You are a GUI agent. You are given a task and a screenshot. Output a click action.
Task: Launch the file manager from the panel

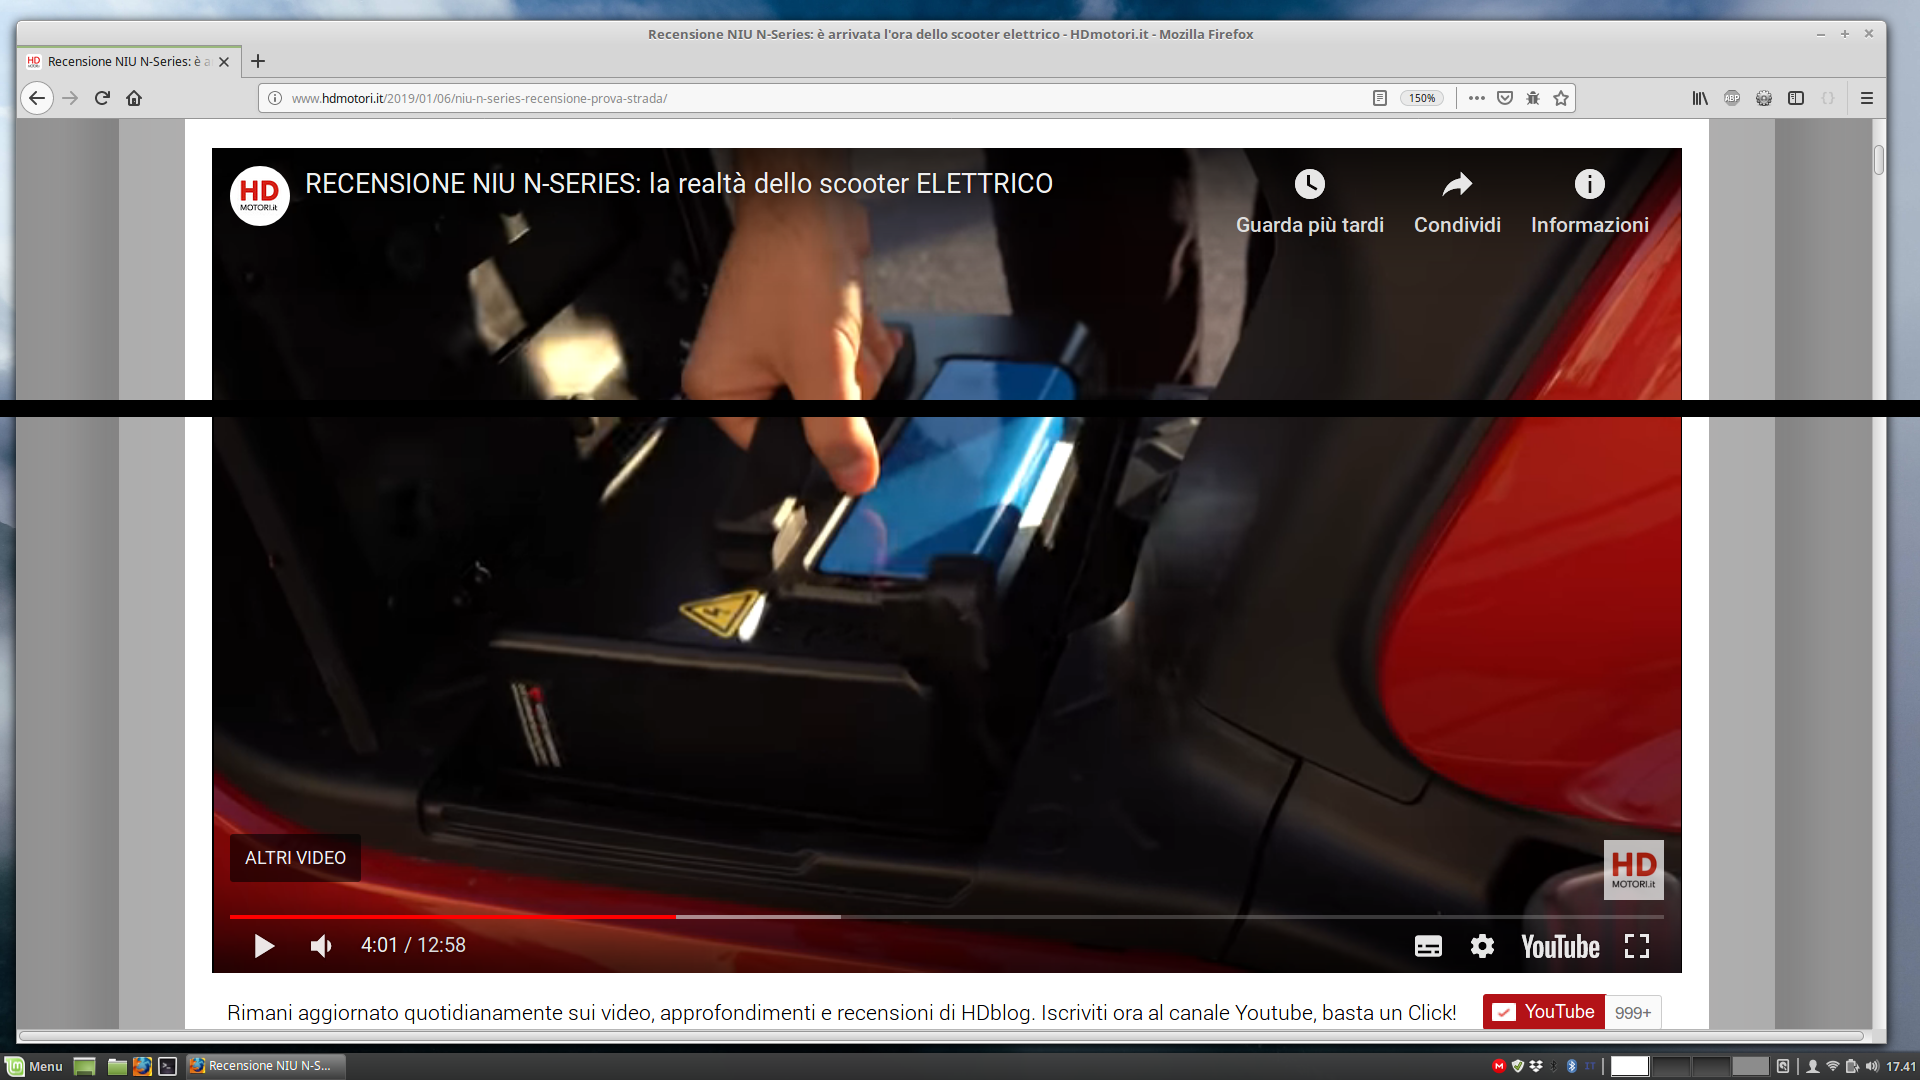pos(117,1066)
